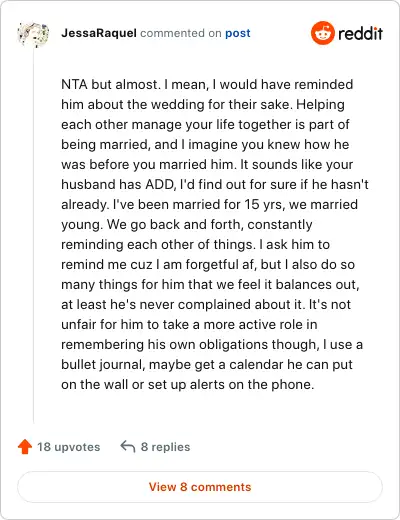400x520 pixels.
Task: Click the "8 replies" label
Action: click(x=165, y=447)
